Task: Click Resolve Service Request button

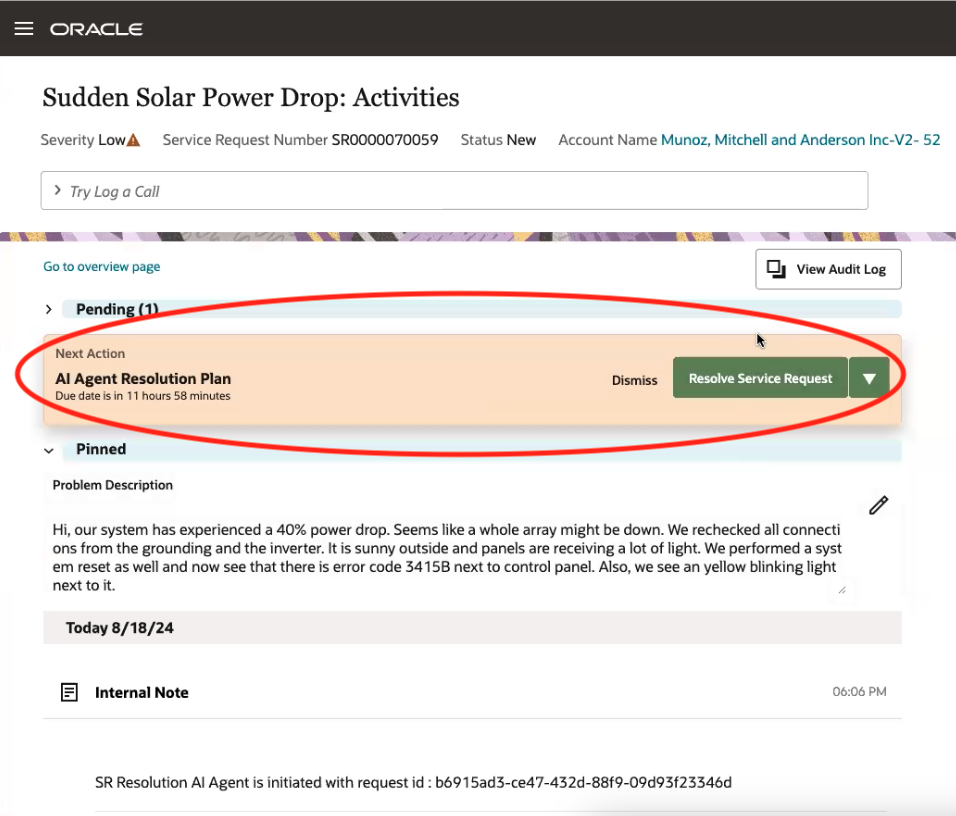Action: point(760,378)
